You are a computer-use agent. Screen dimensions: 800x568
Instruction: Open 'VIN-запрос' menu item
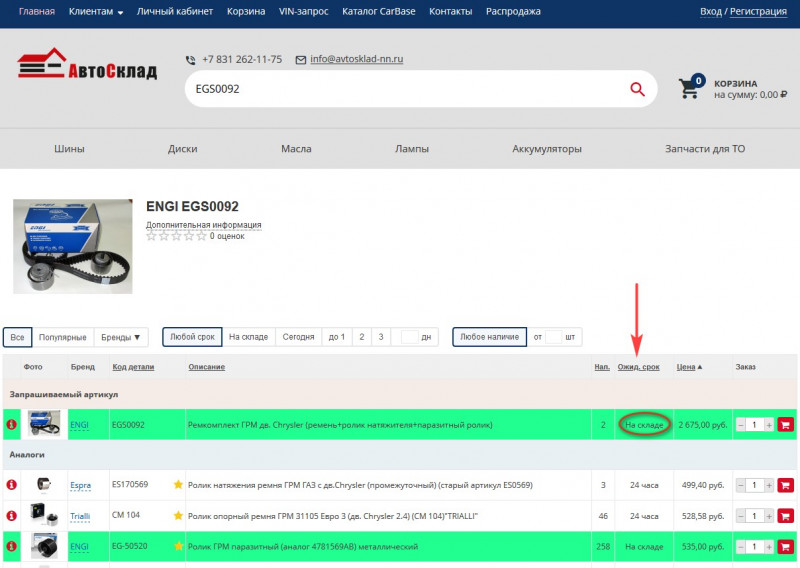[x=304, y=11]
